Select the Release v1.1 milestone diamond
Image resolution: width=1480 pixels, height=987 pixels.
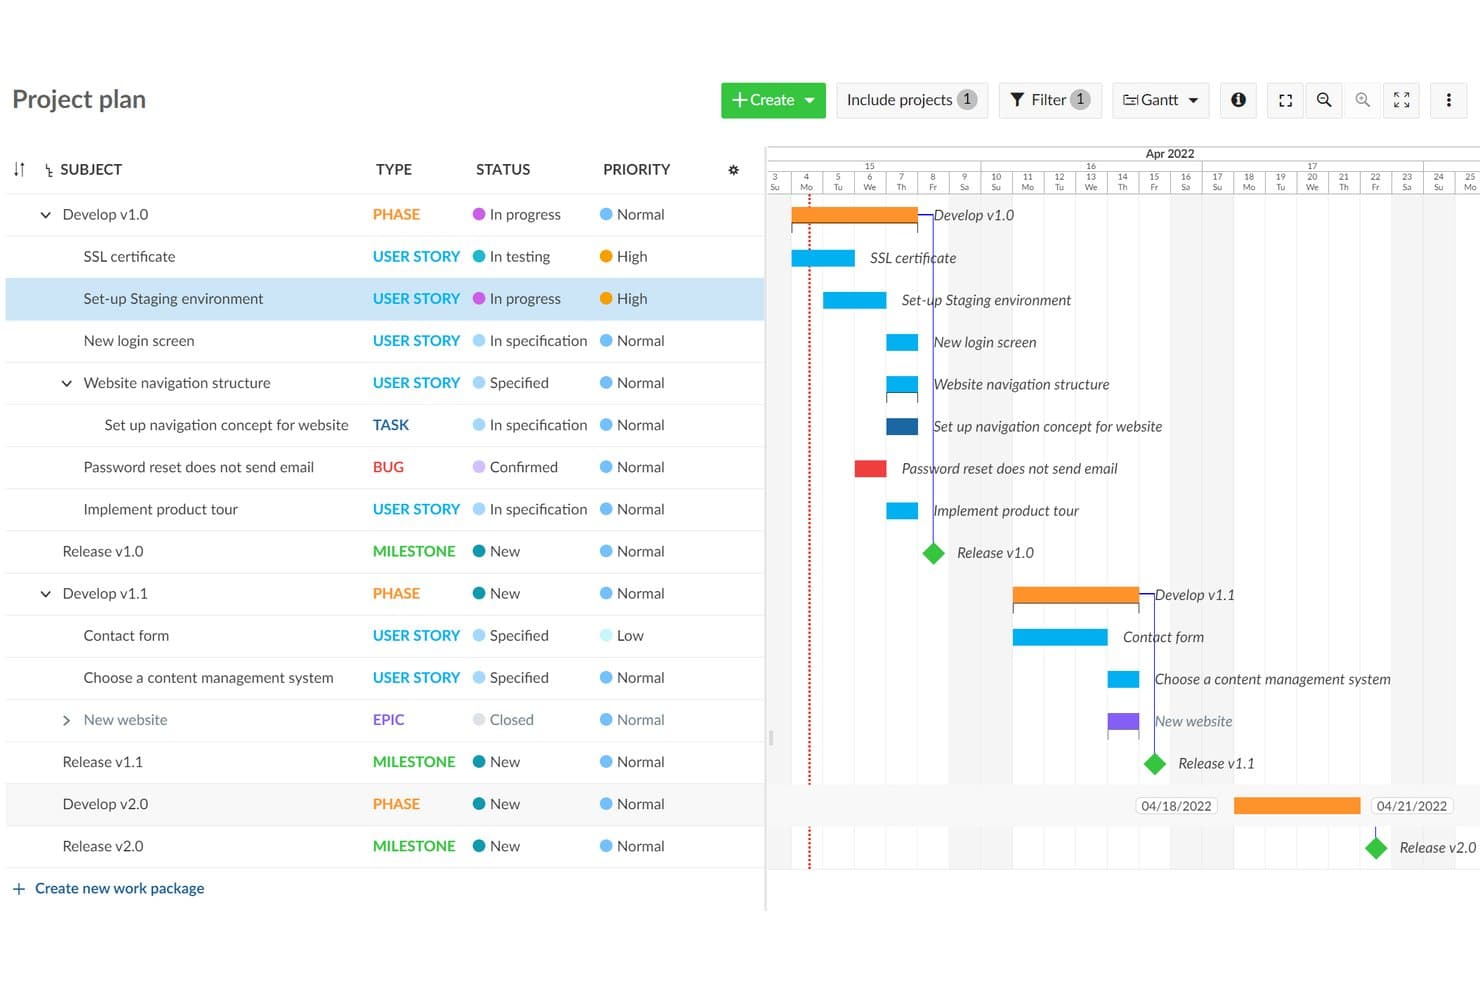[1155, 764]
